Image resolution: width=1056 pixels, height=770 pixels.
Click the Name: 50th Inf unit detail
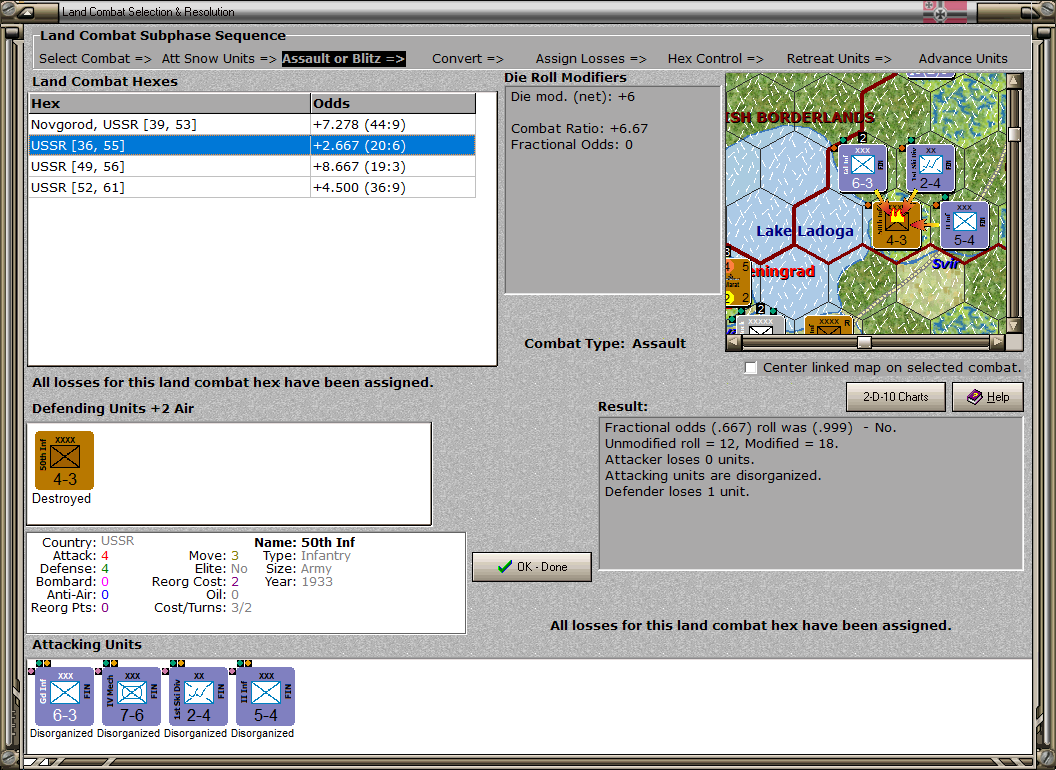point(304,542)
